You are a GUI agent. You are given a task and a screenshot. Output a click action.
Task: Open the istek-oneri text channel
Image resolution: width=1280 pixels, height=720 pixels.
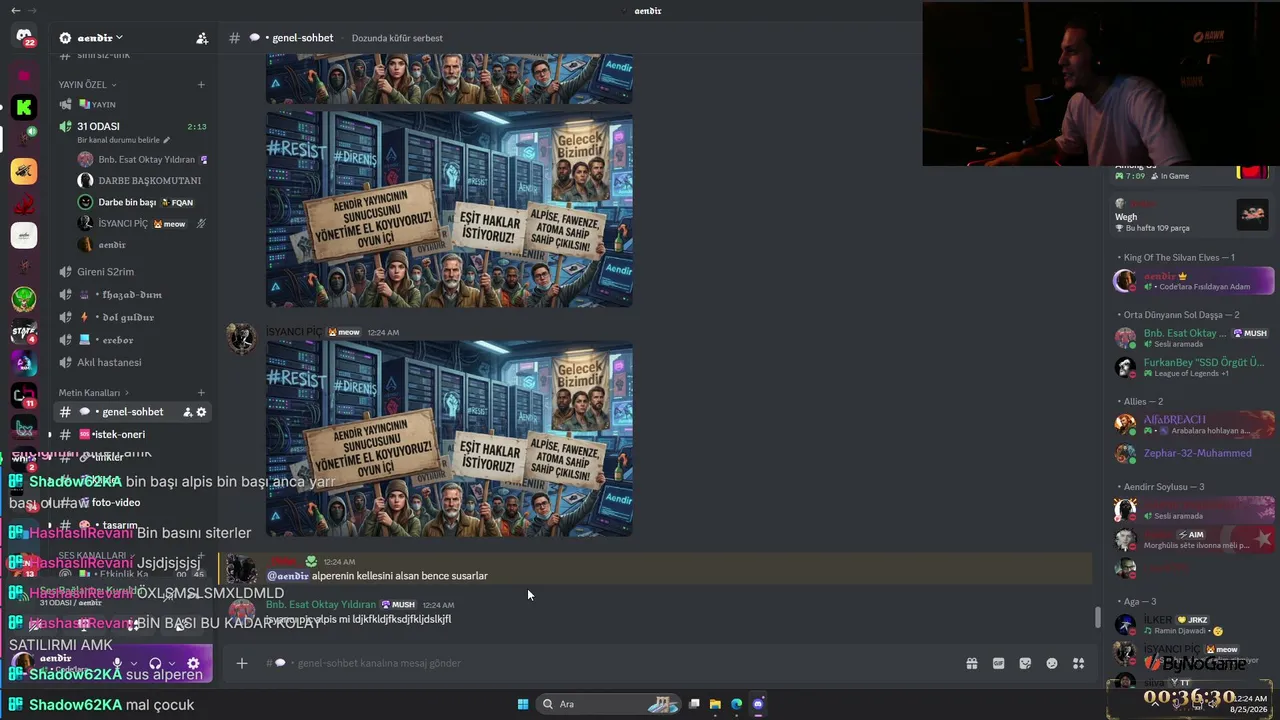pyautogui.click(x=130, y=434)
